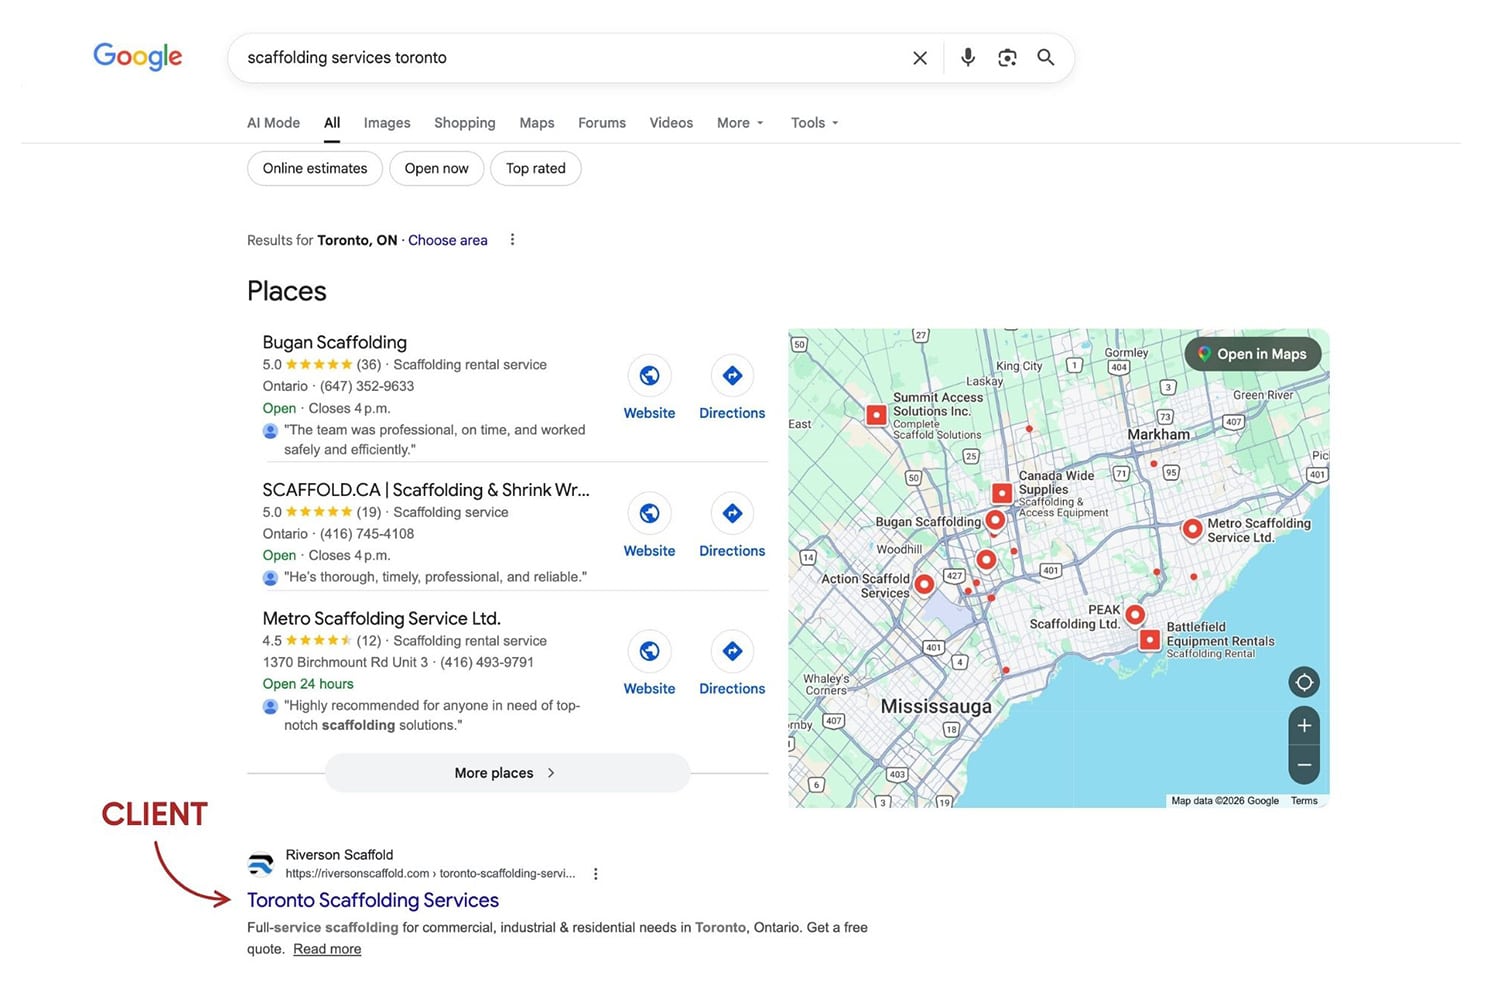Toggle the Open now filter
The height and width of the screenshot is (1000, 1500).
pos(437,168)
